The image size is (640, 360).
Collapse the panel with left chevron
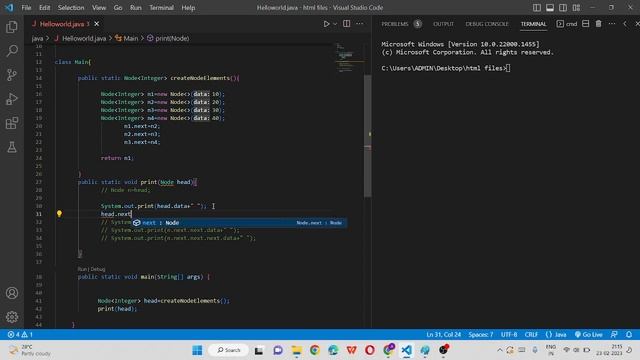pyautogui.click(x=625, y=24)
